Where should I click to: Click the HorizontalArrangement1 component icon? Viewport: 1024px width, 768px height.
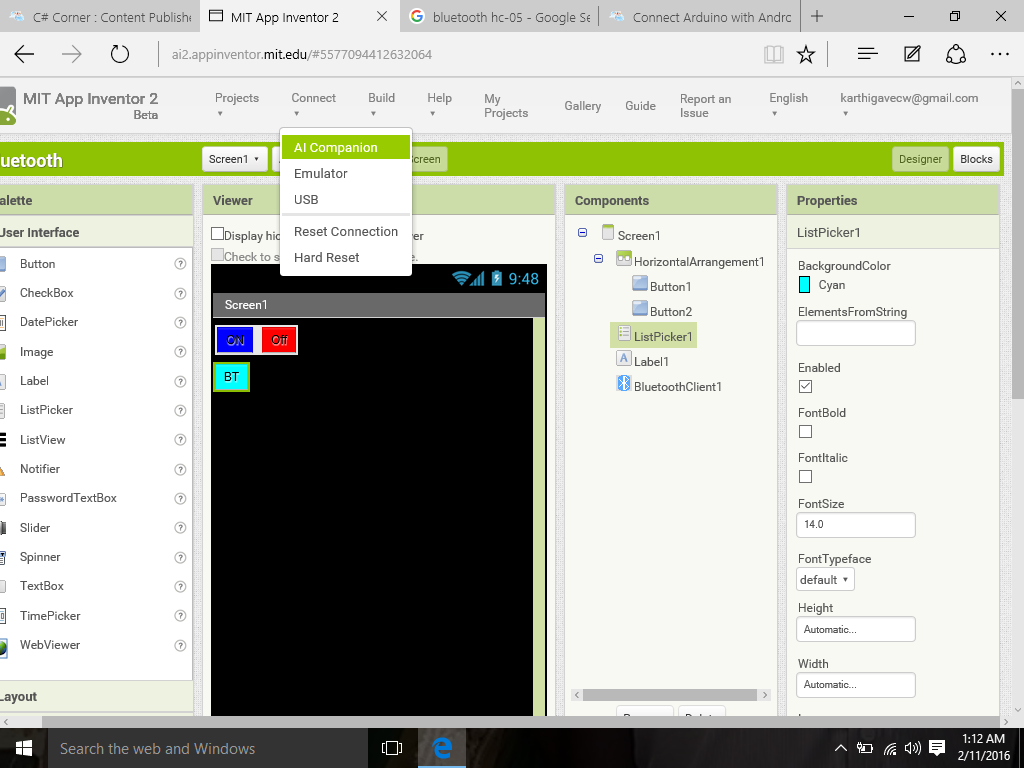[x=624, y=258]
